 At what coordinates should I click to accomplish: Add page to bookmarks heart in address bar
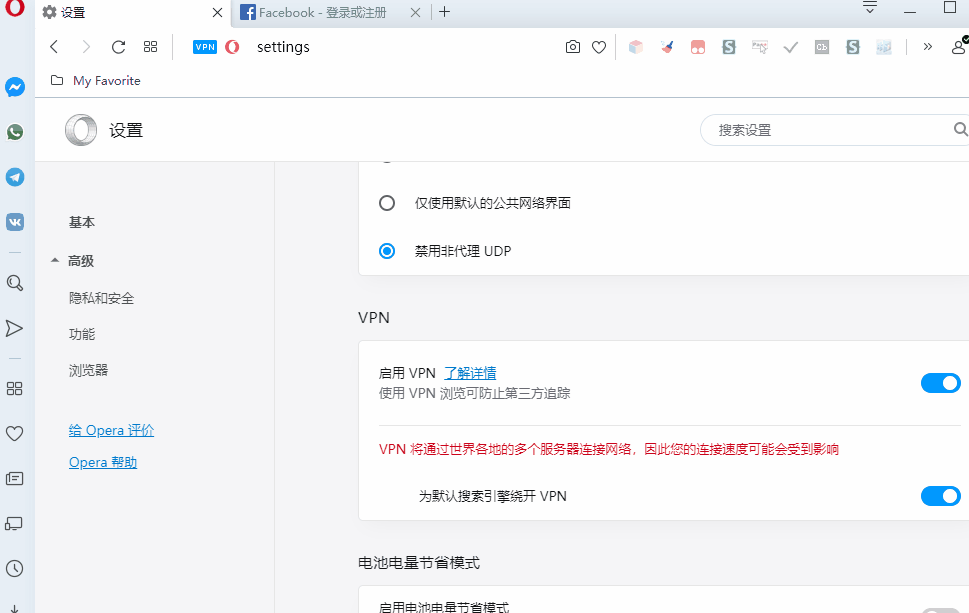(599, 47)
